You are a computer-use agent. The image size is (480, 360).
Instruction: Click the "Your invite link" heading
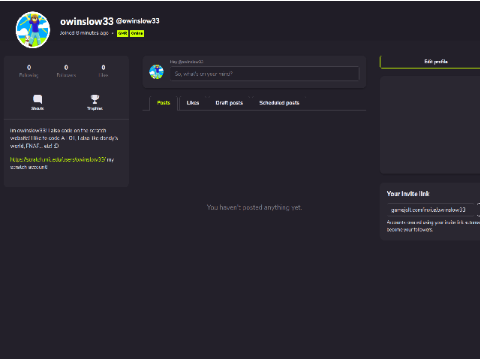pyautogui.click(x=408, y=194)
